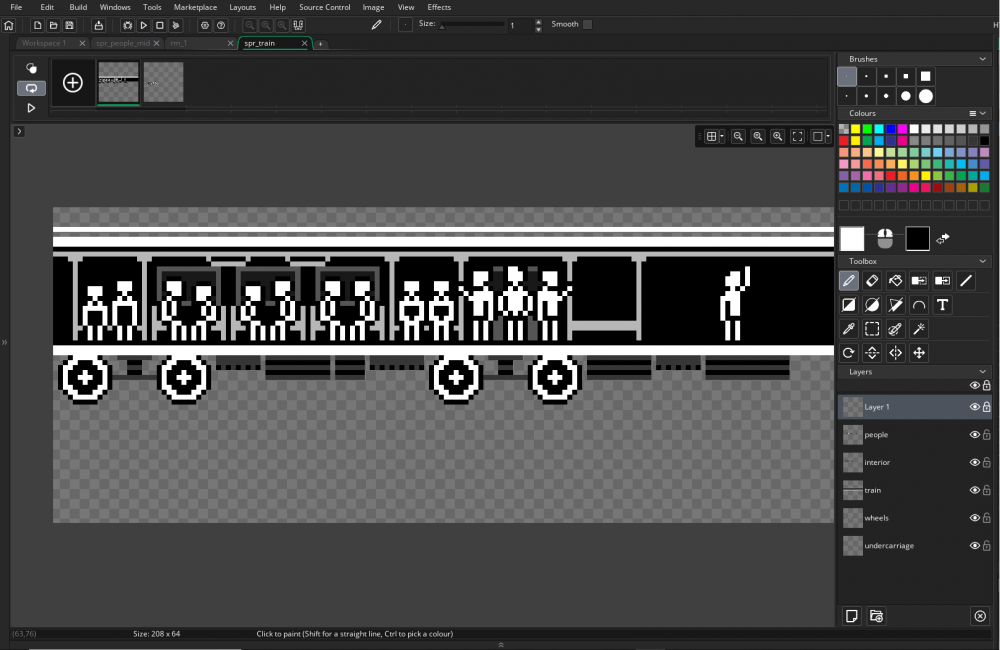Image resolution: width=1000 pixels, height=650 pixels.
Task: Pick the Text tool
Action: [x=942, y=305]
